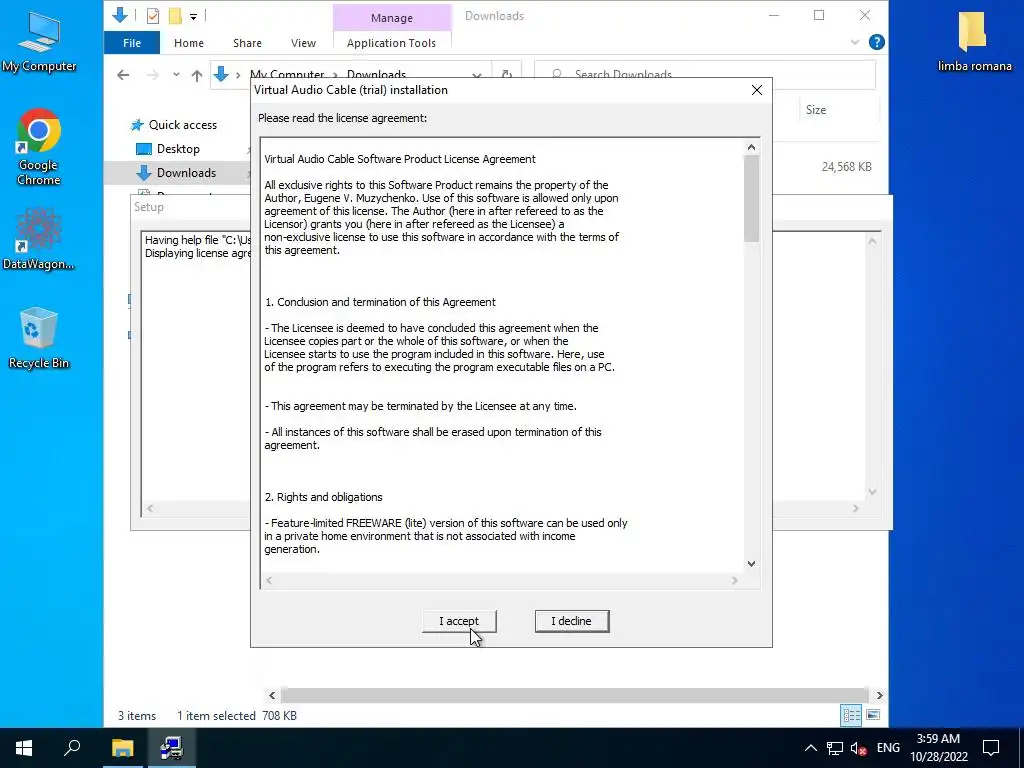Open taskbar clock and date

pos(938,748)
